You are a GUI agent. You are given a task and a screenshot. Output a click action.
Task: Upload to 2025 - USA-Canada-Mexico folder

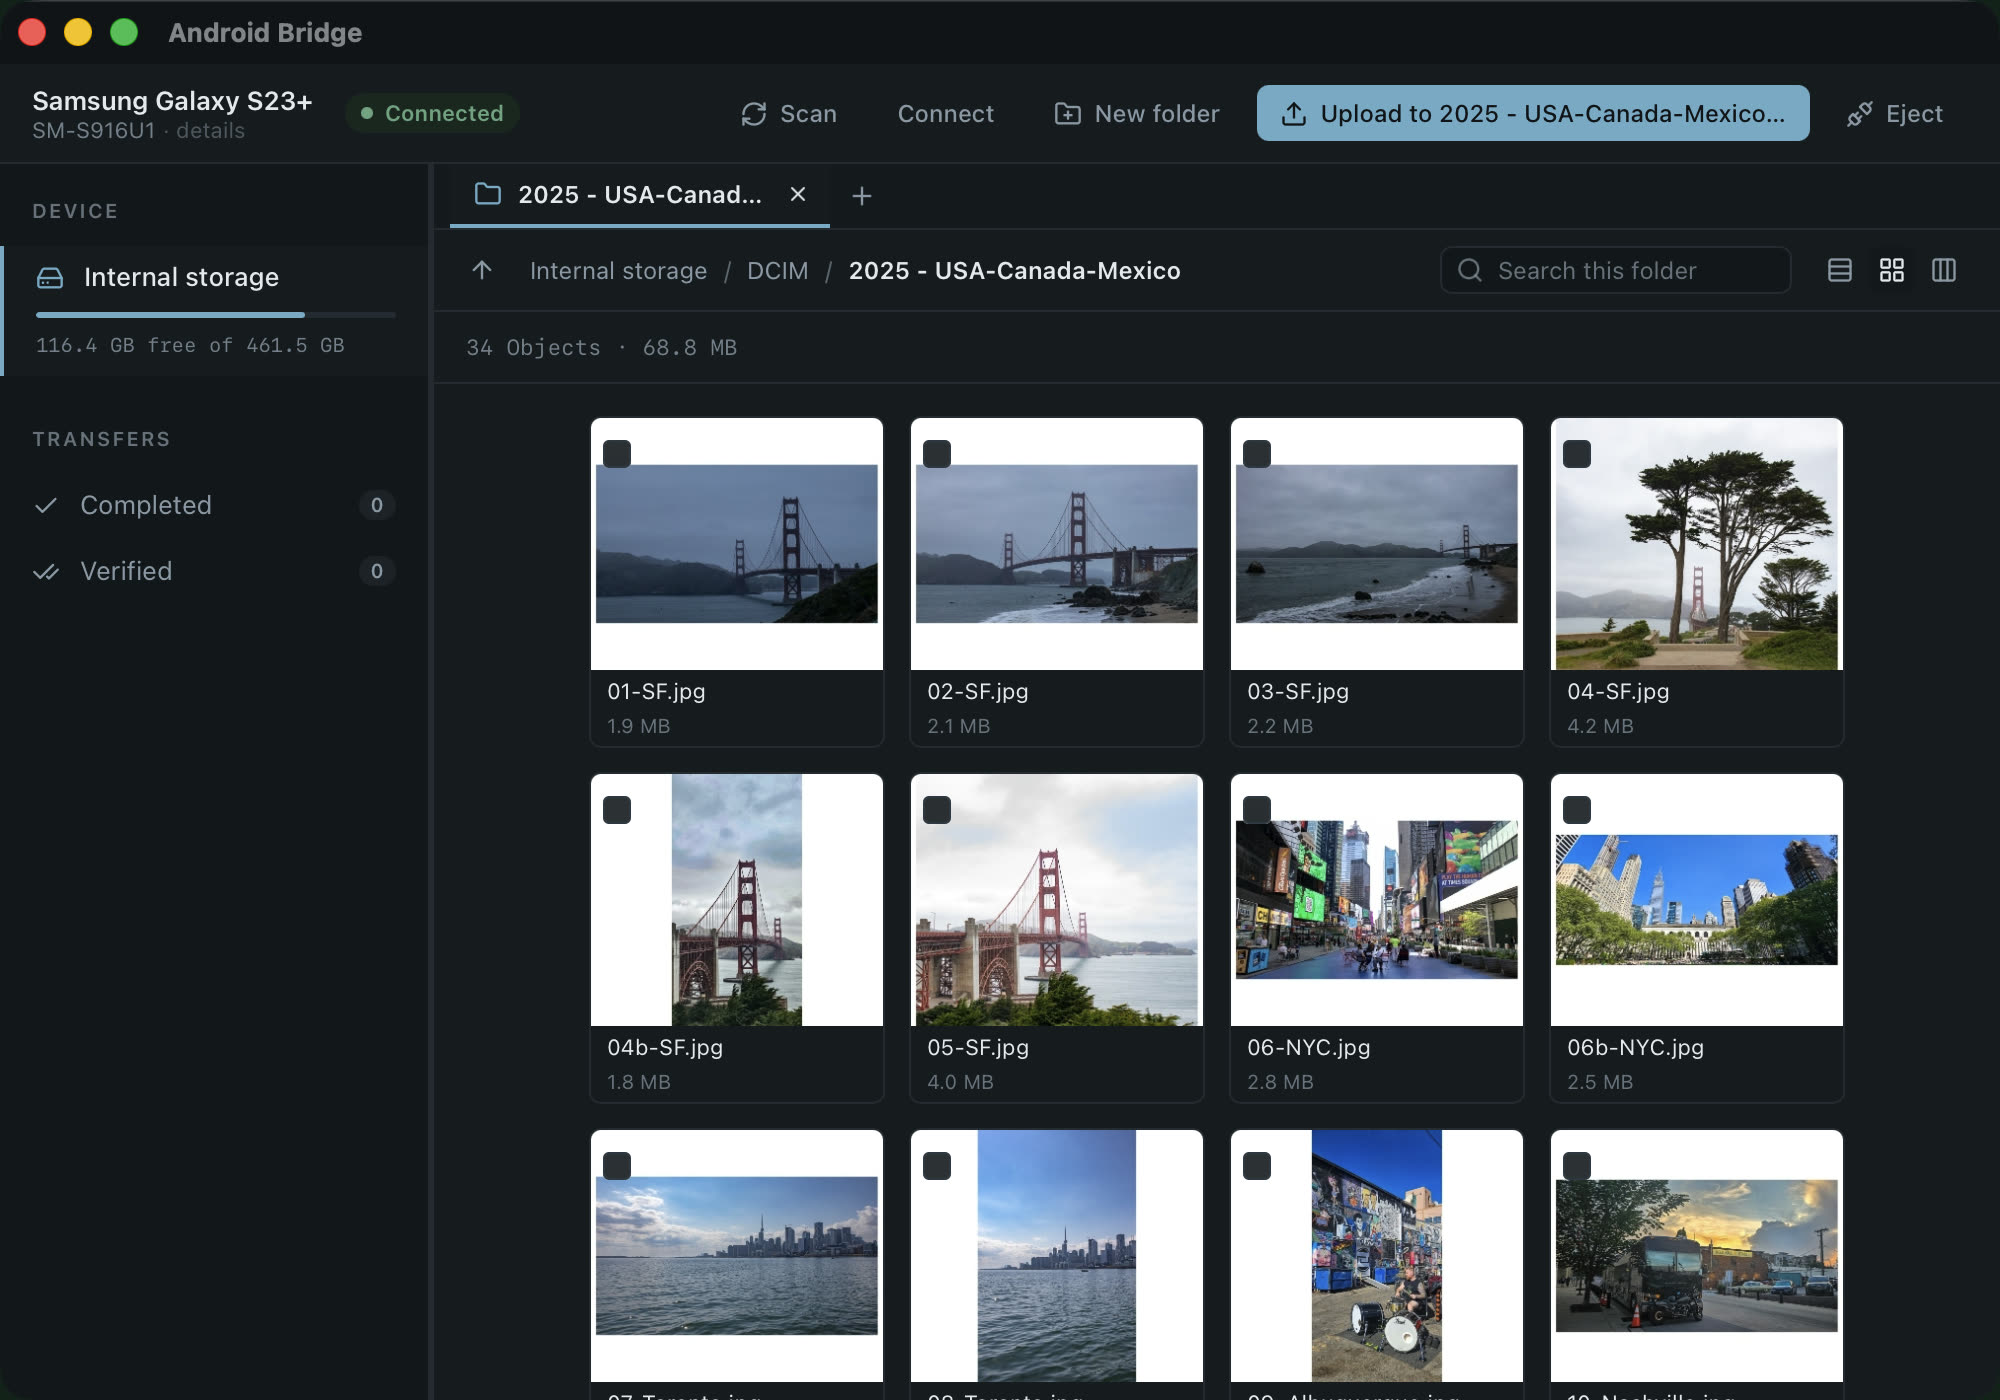(x=1533, y=113)
